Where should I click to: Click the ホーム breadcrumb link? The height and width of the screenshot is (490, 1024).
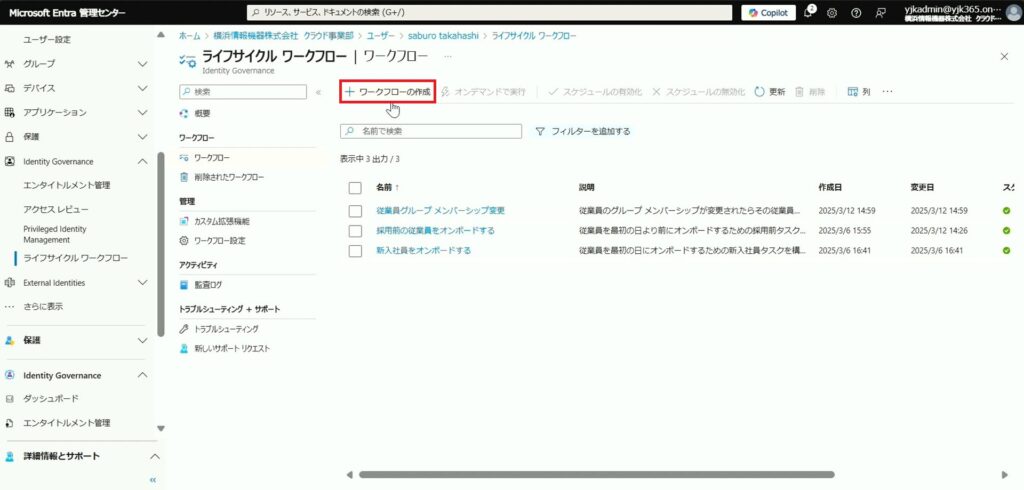click(x=189, y=36)
